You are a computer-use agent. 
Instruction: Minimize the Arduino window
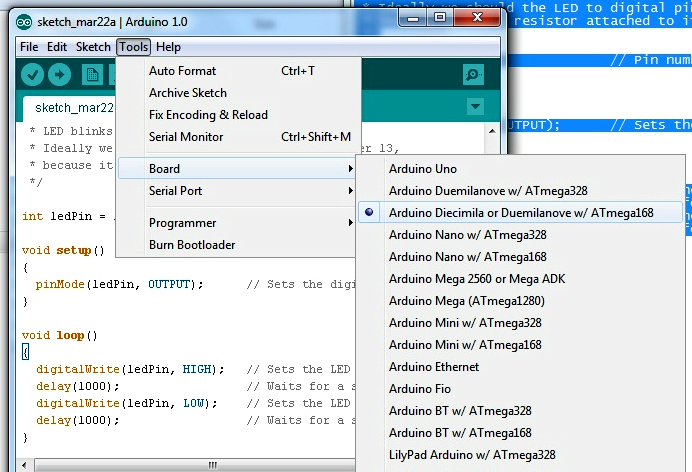(x=413, y=18)
